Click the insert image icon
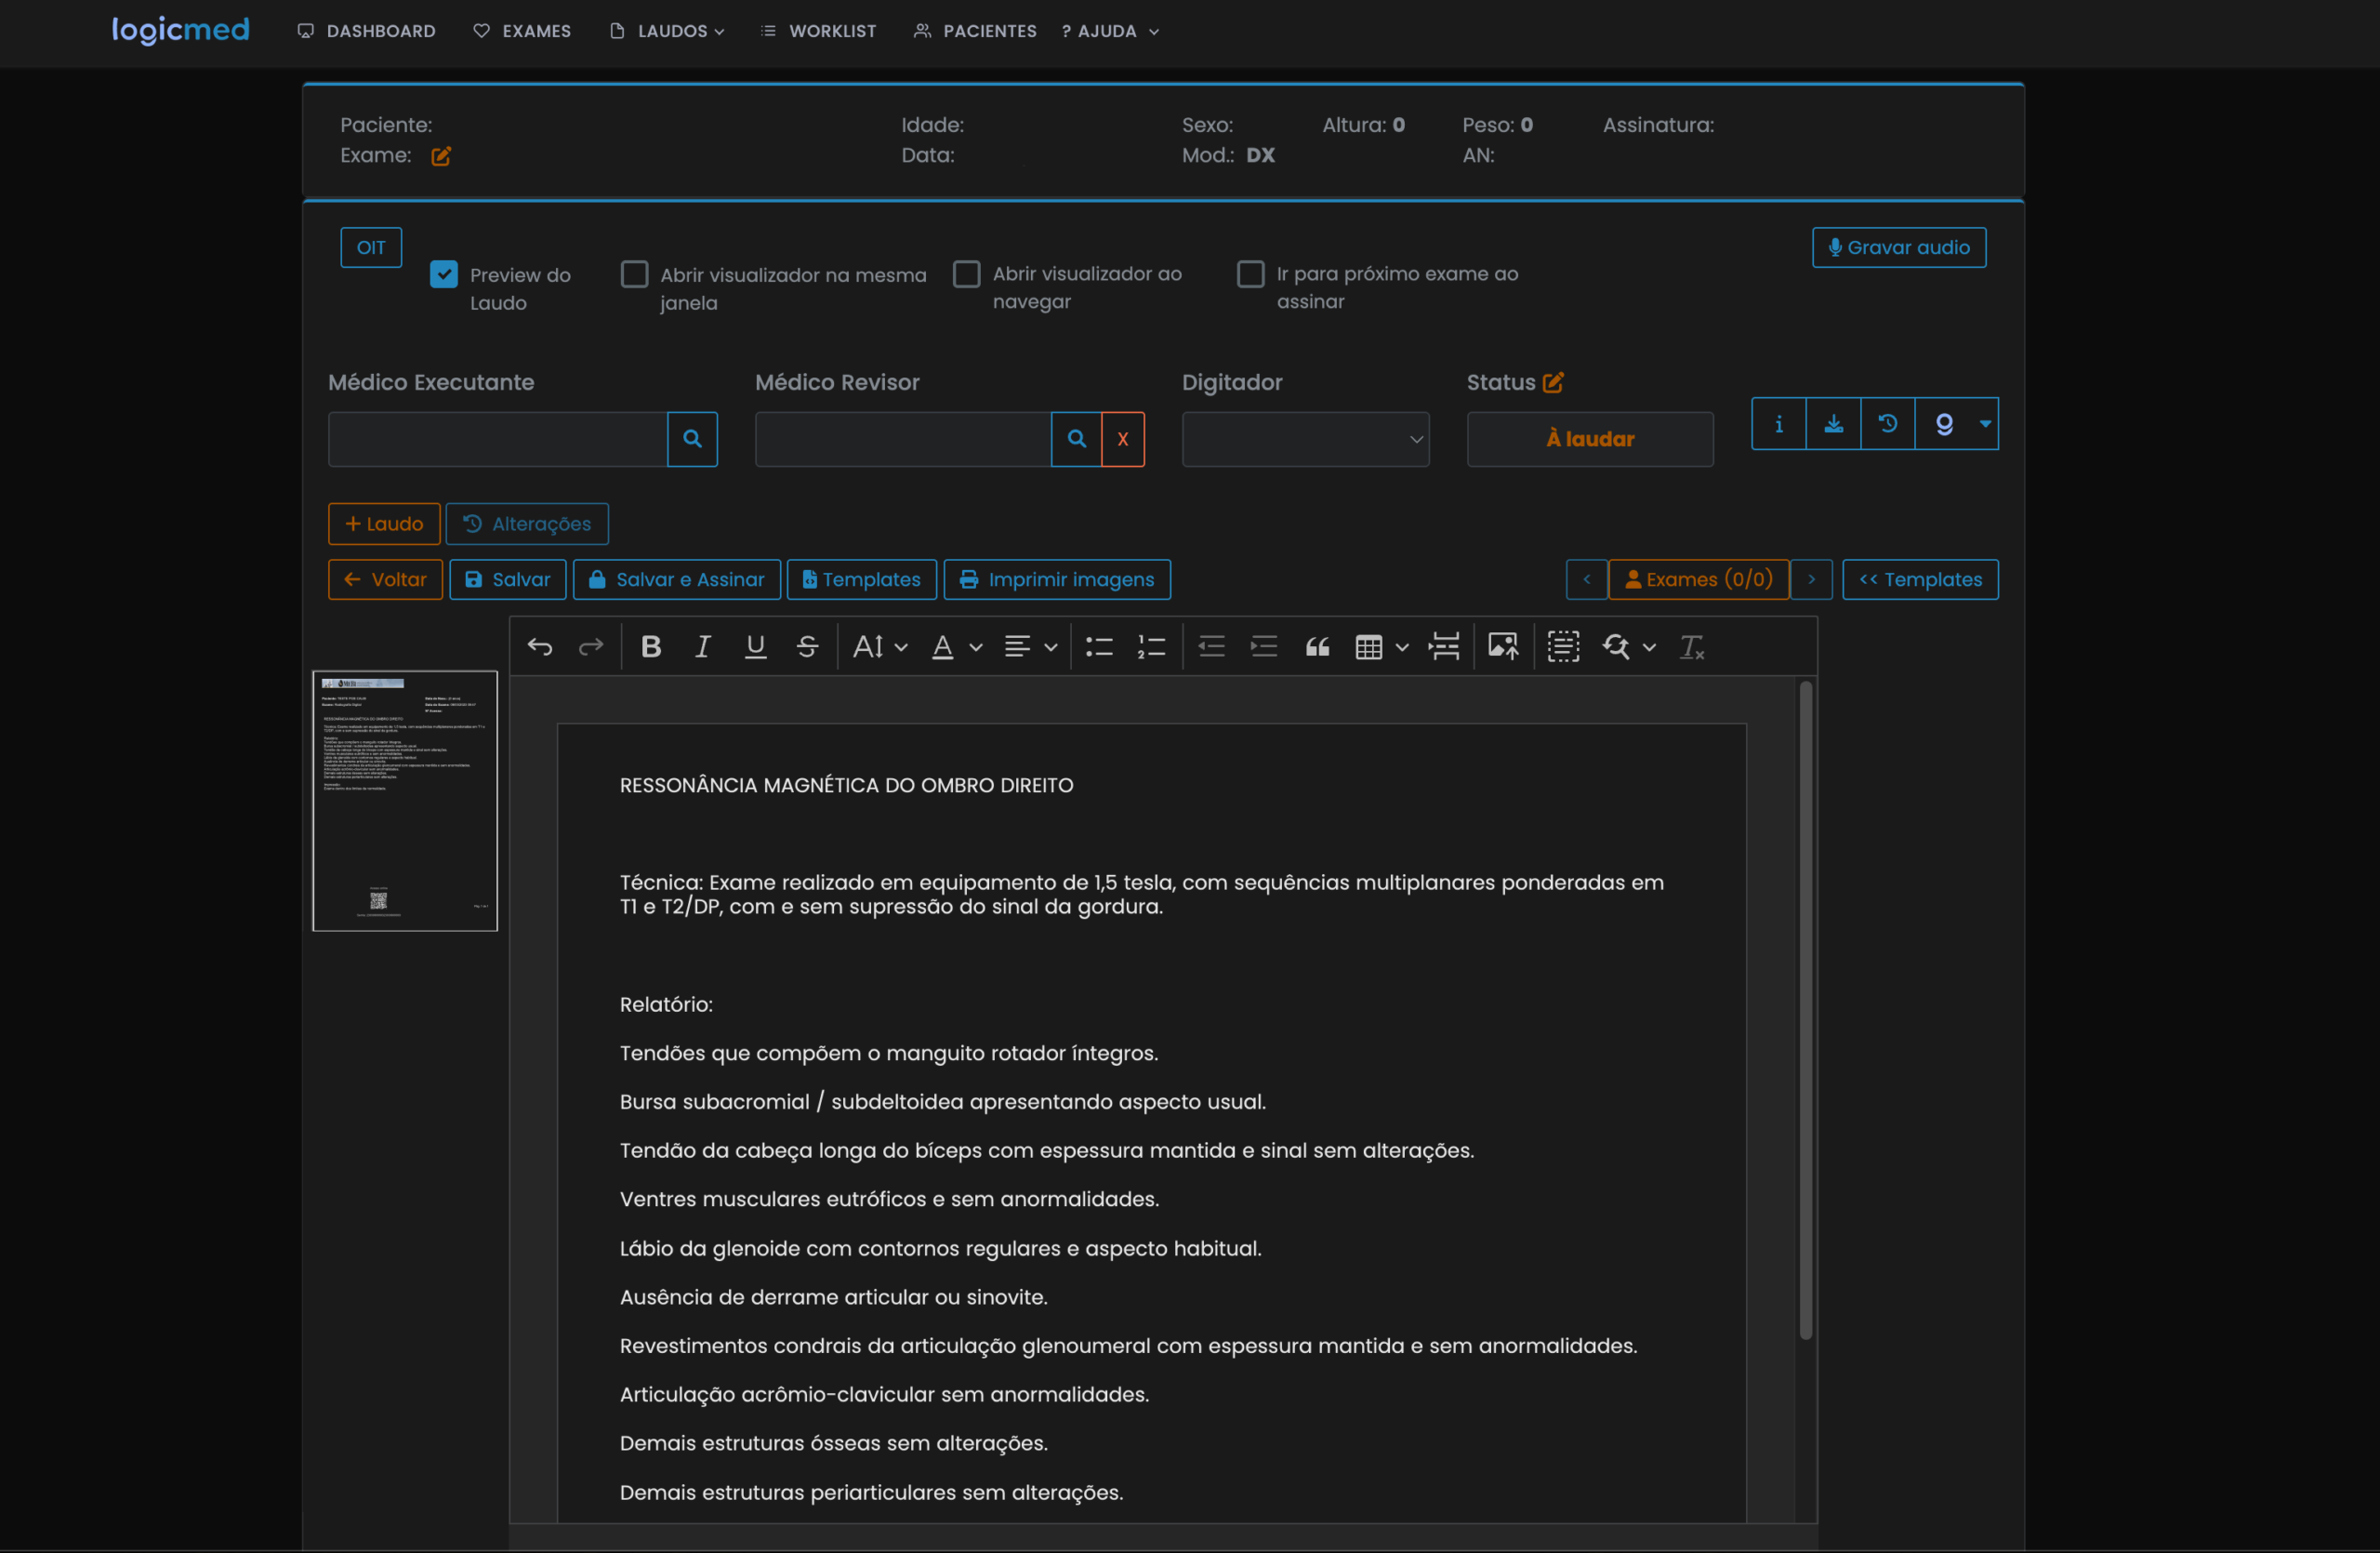Image resolution: width=2380 pixels, height=1553 pixels. coord(1503,647)
